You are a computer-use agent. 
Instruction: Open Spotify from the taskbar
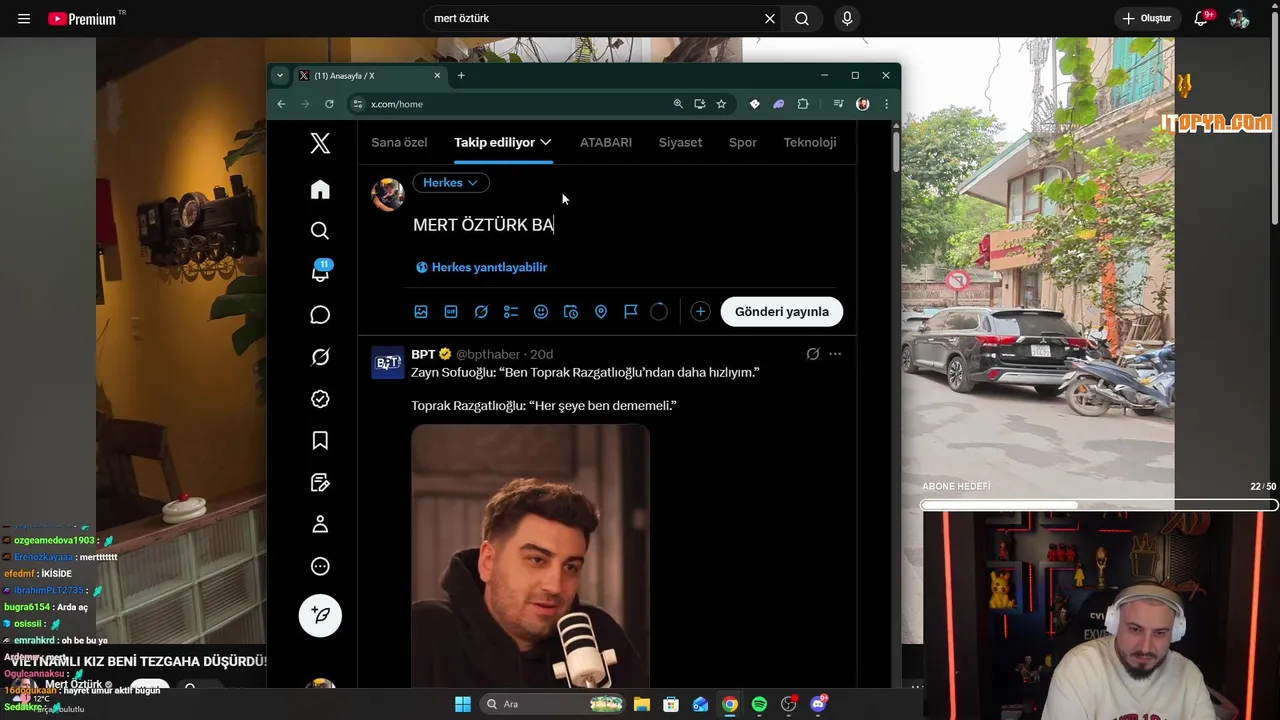tap(759, 704)
